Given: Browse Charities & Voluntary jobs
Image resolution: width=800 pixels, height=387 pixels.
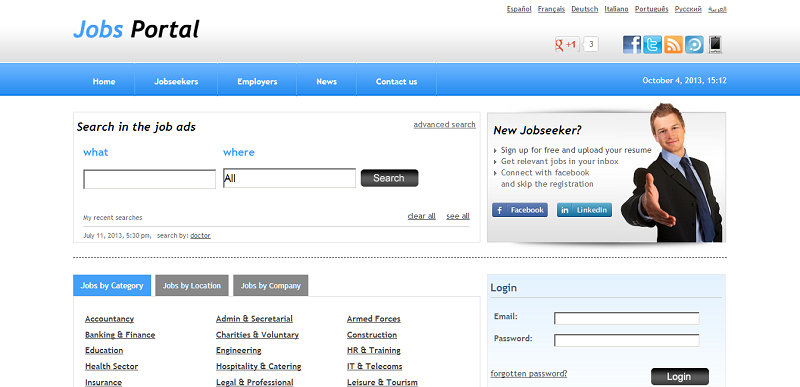Looking at the screenshot, I should click(257, 335).
